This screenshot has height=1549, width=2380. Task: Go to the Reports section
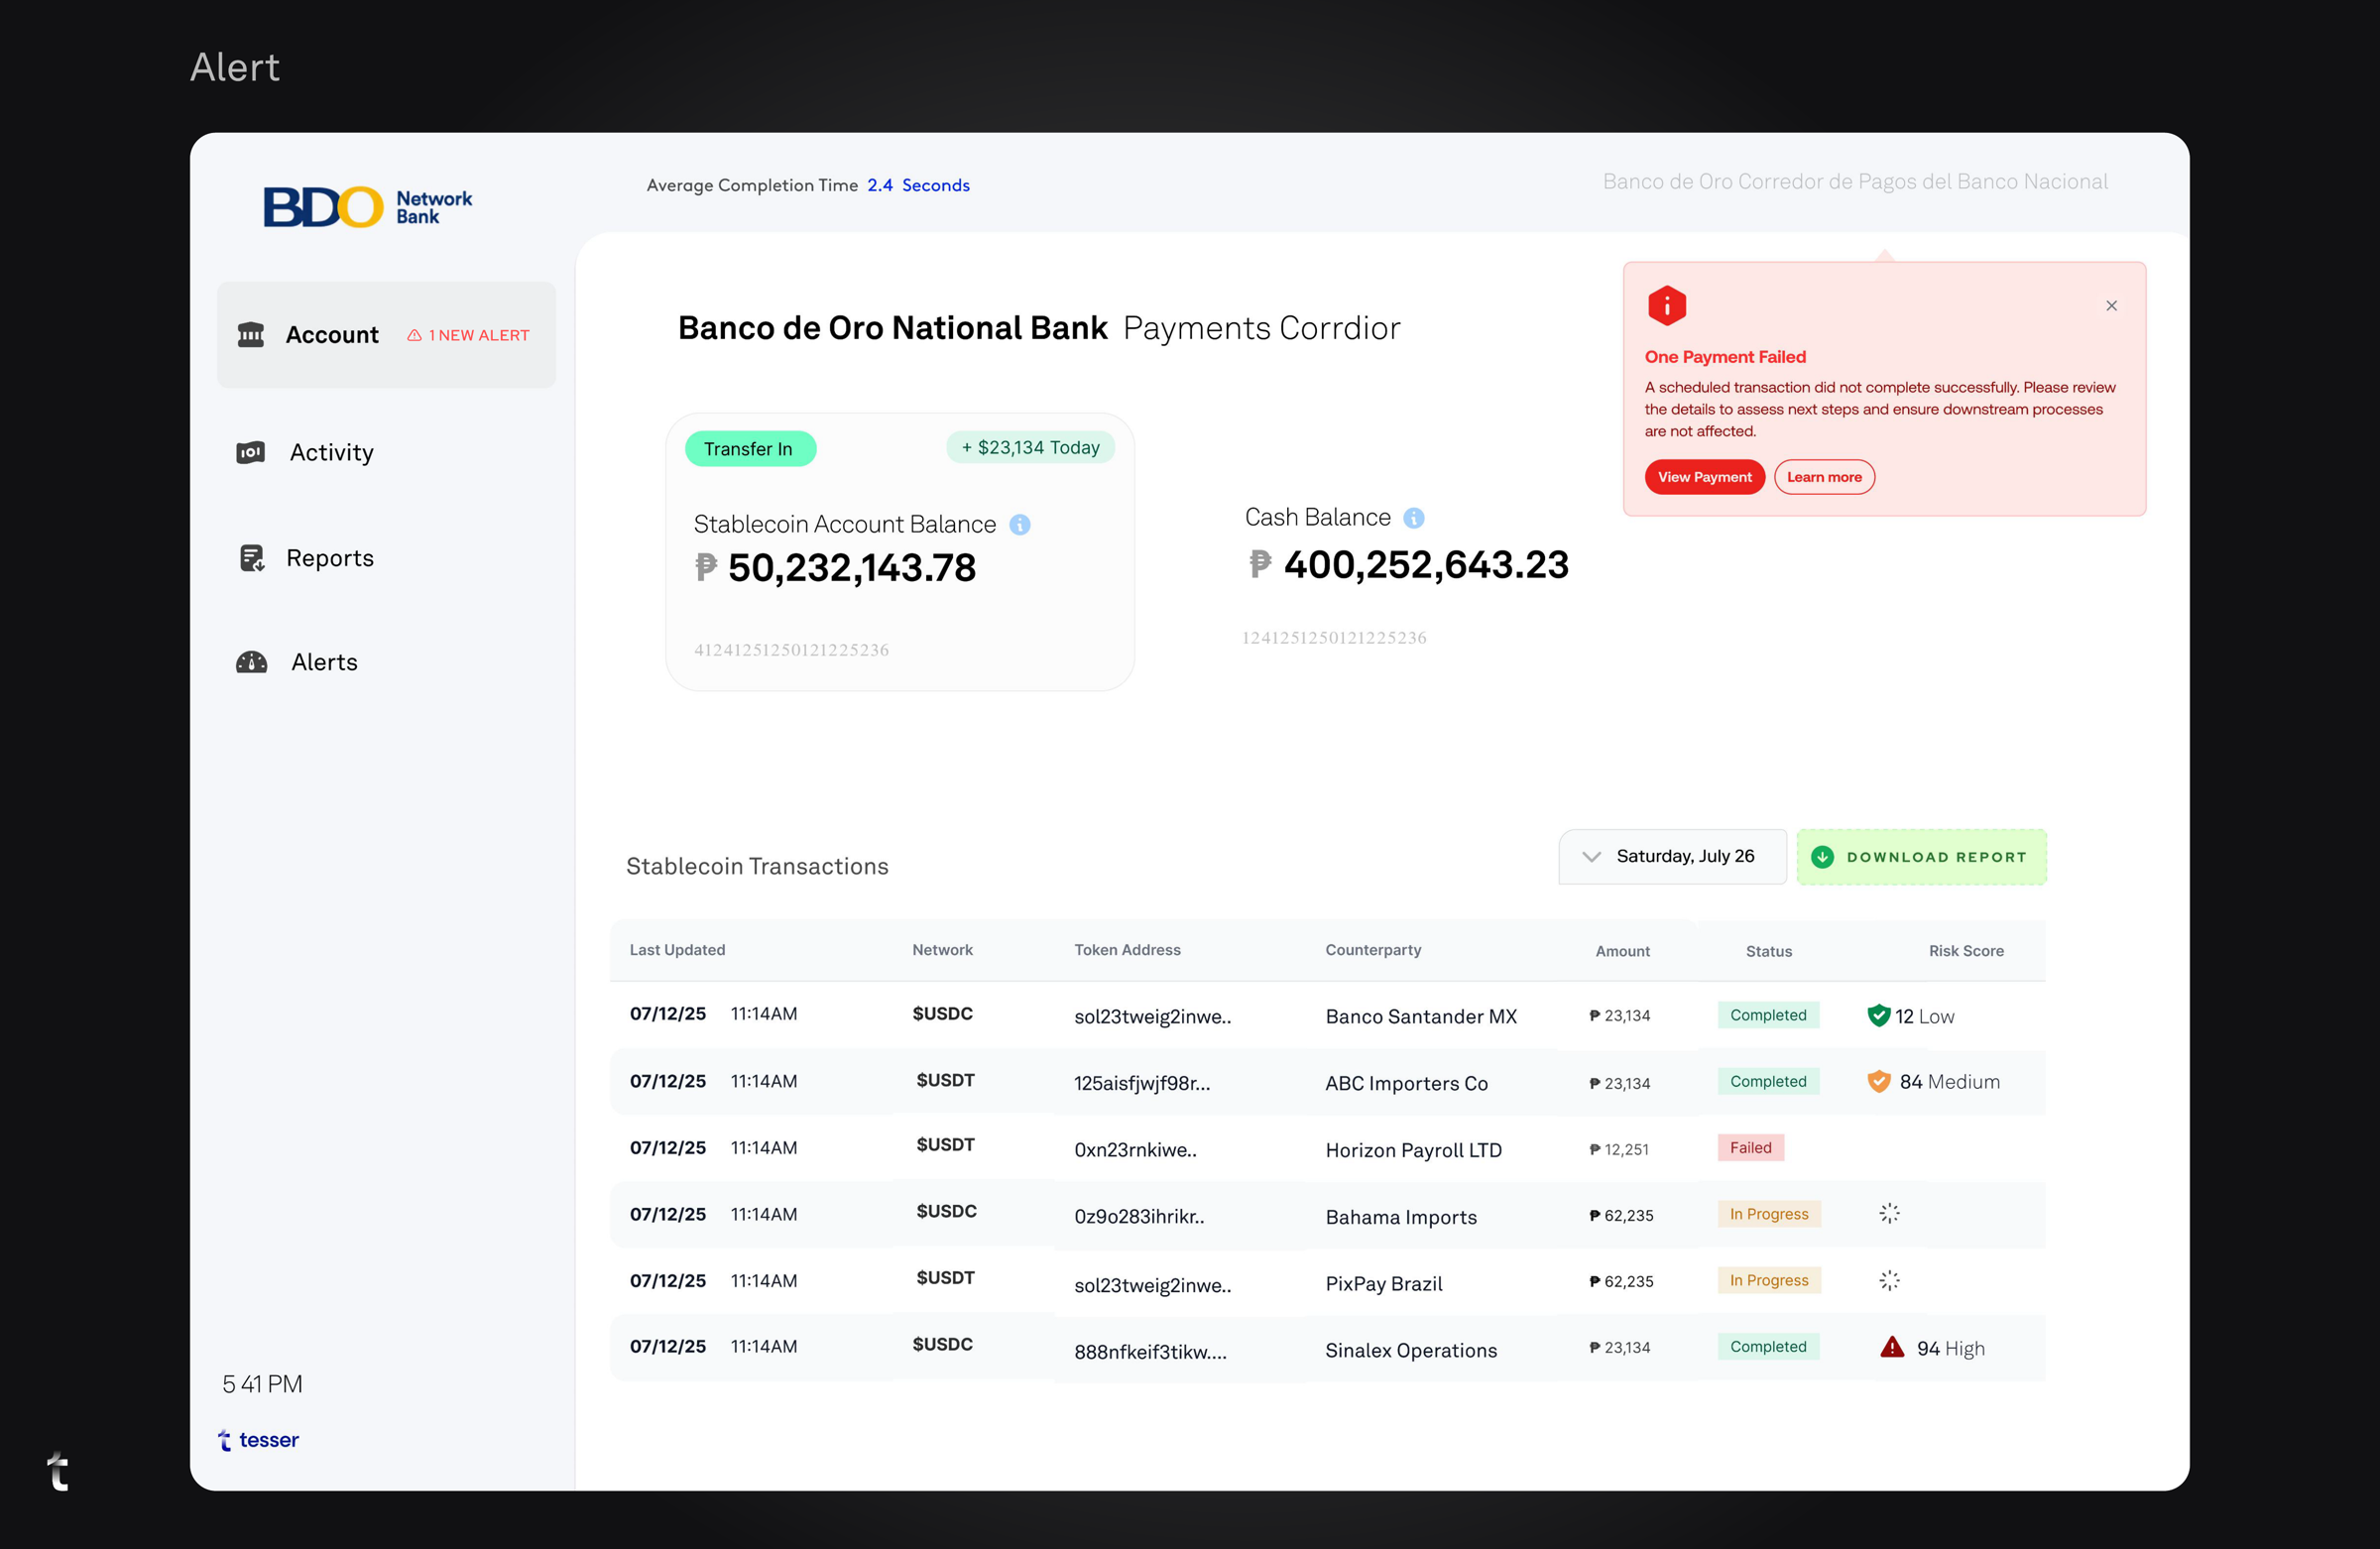pos(305,558)
